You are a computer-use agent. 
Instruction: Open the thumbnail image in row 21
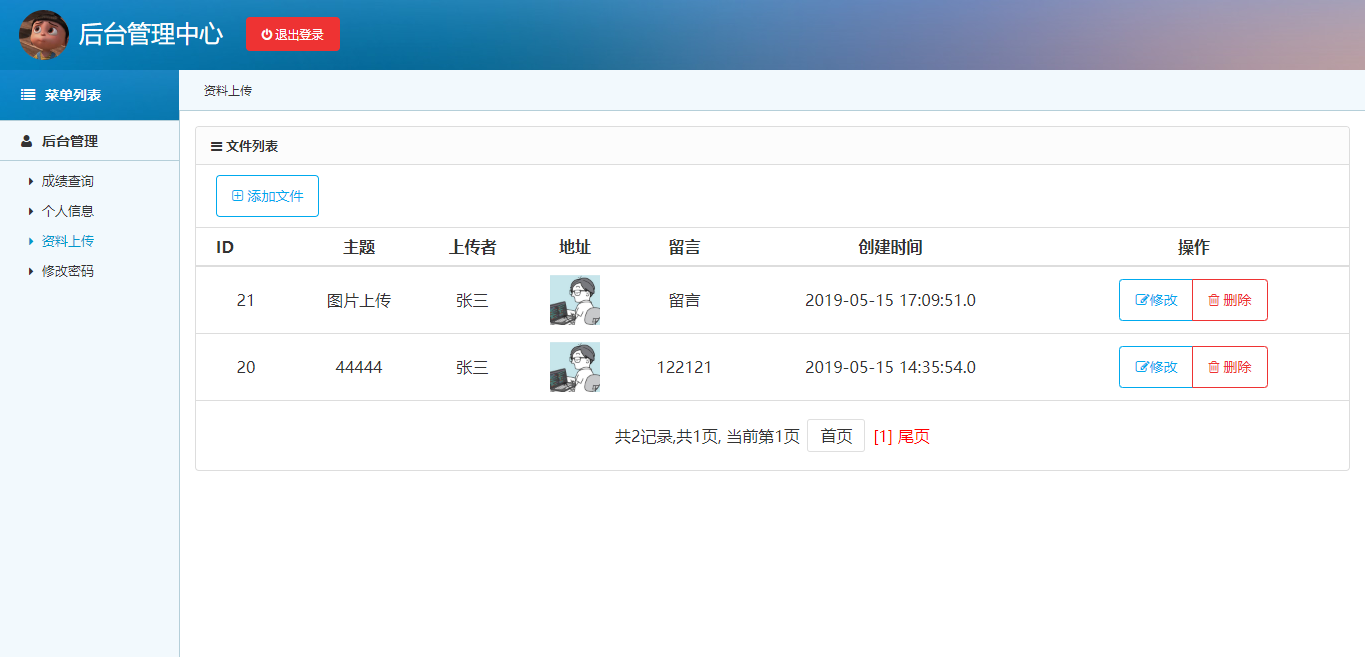(575, 300)
